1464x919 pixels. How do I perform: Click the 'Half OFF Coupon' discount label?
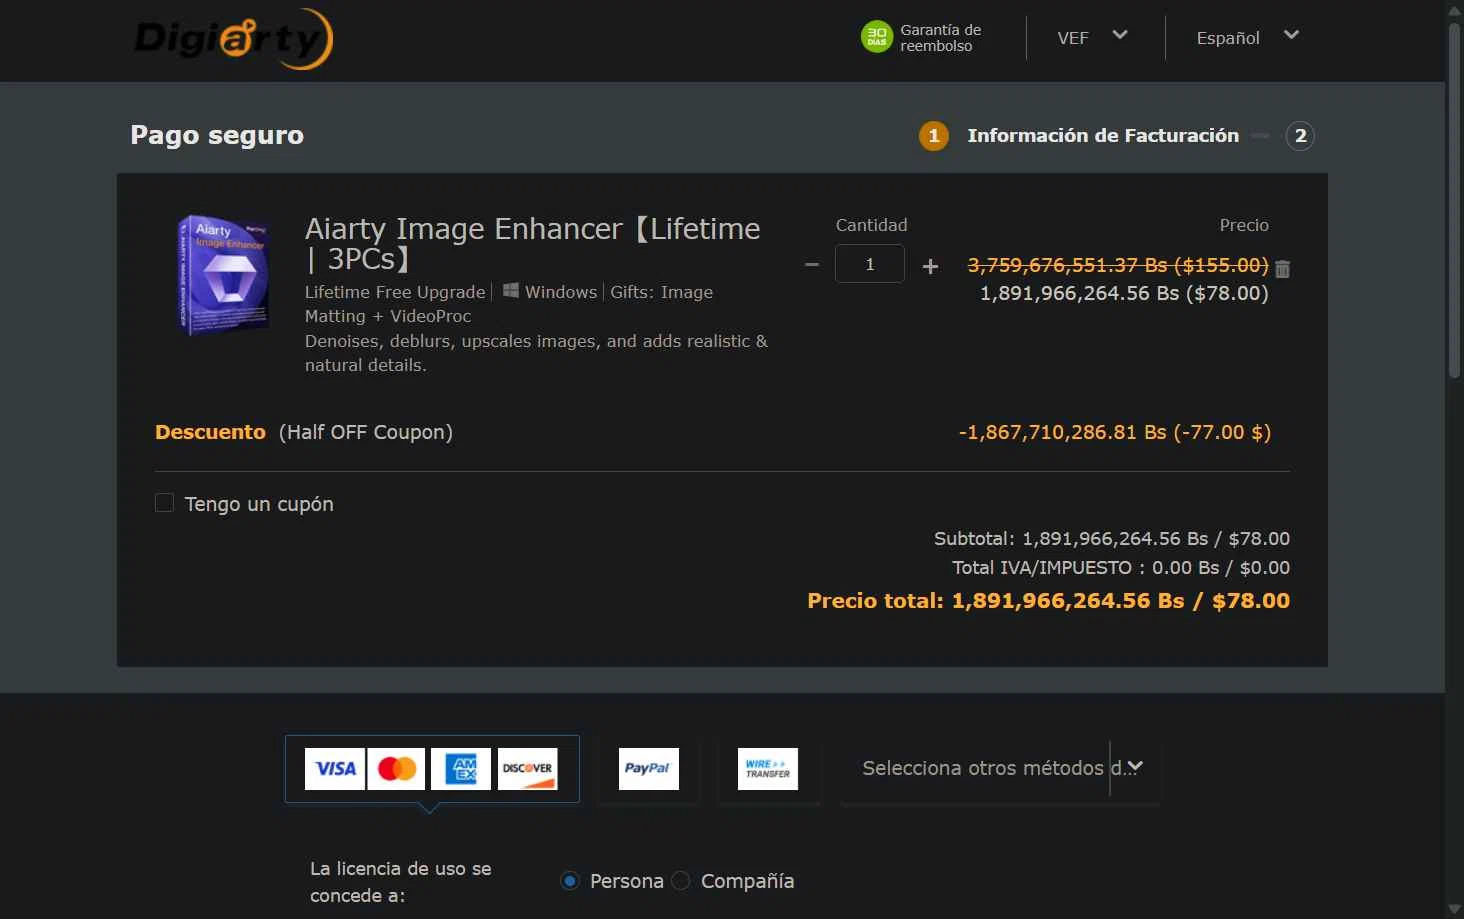366,432
